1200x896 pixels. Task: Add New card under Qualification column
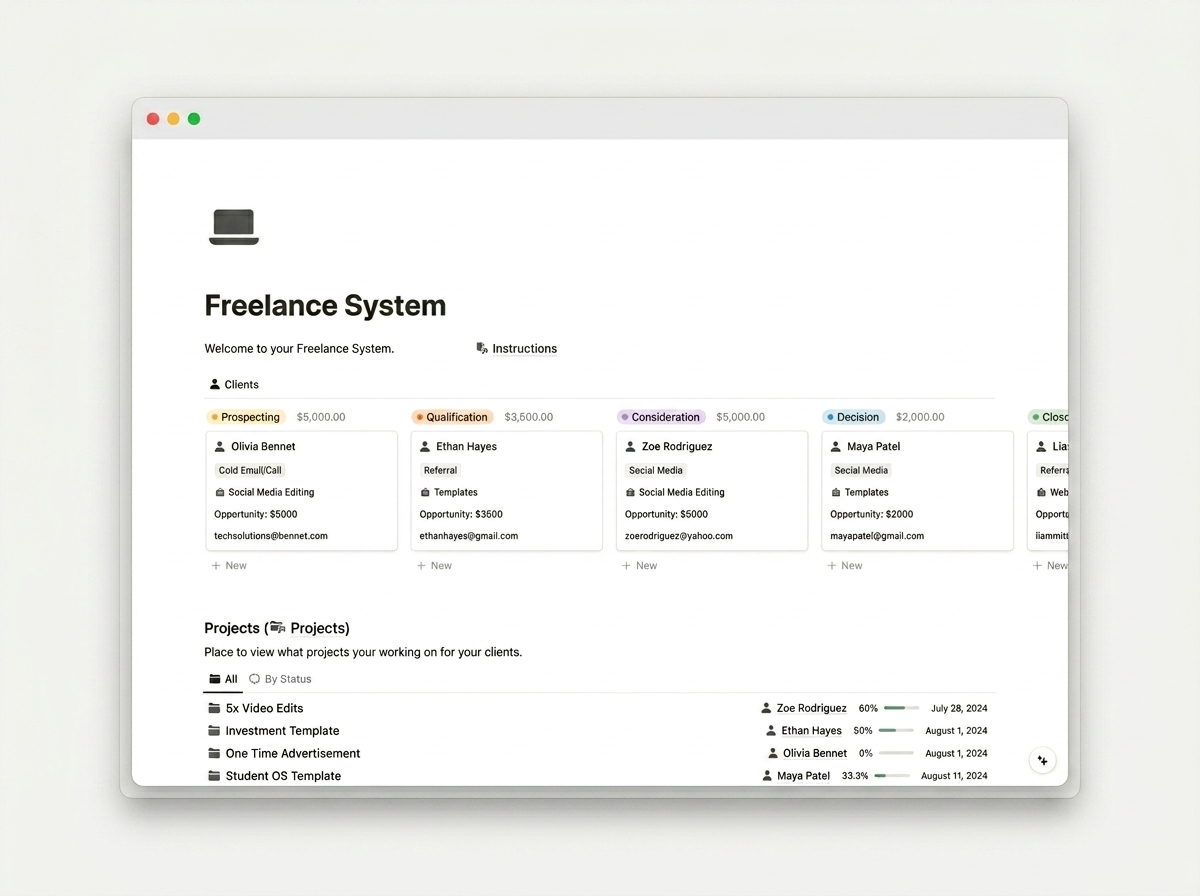[x=434, y=565]
